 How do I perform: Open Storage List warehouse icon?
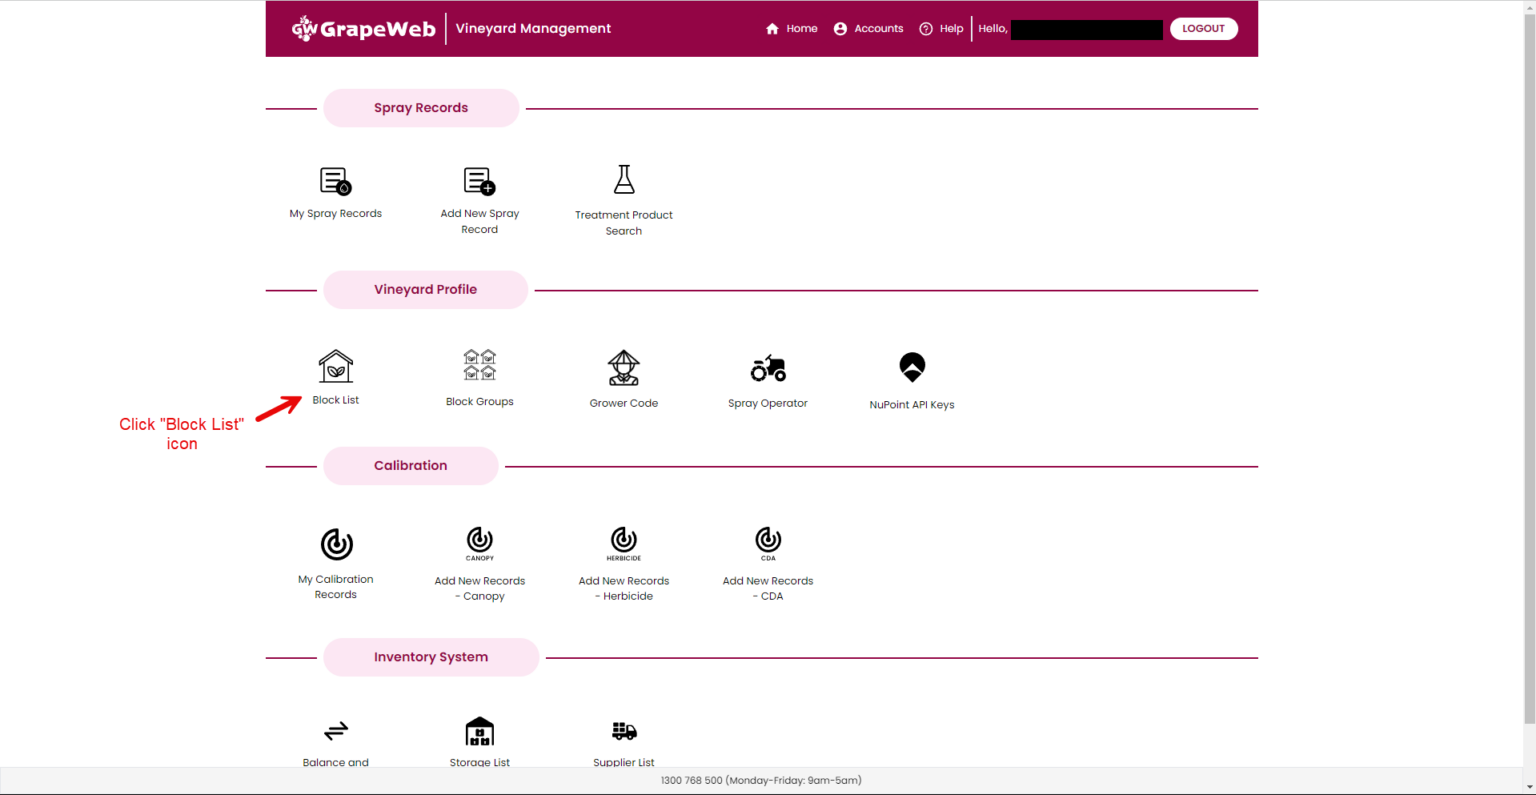480,731
